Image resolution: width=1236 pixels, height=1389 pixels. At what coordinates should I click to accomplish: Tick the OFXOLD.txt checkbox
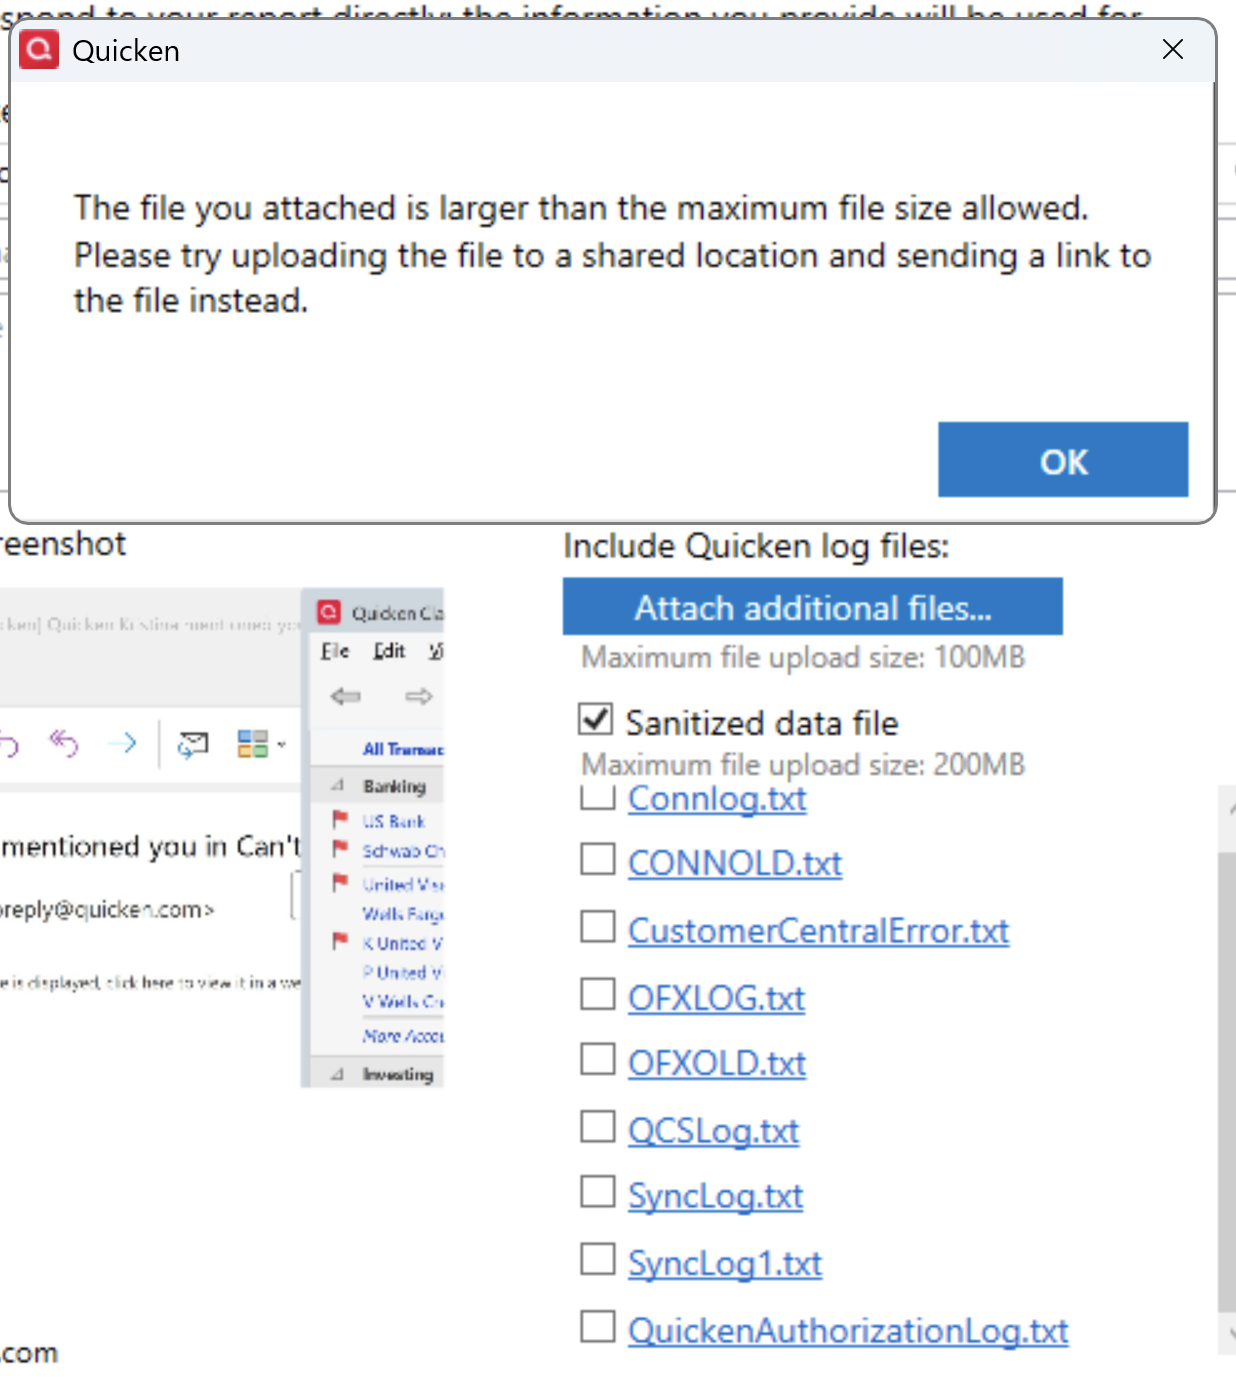click(598, 1059)
